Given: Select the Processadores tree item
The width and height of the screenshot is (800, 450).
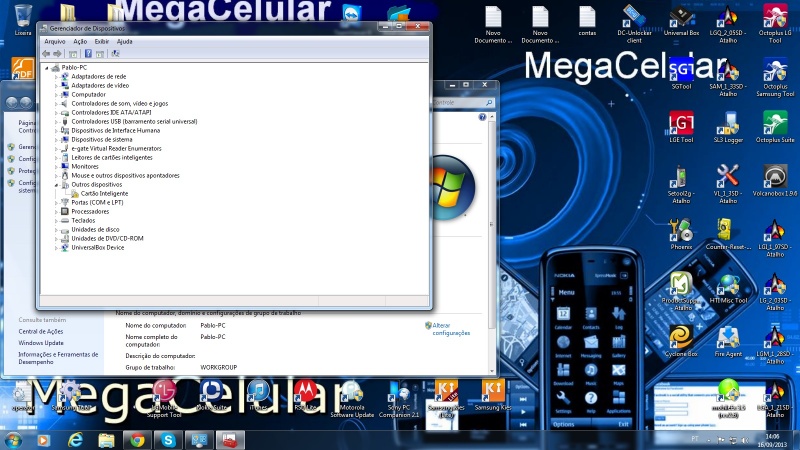Looking at the screenshot, I should click(x=90, y=211).
